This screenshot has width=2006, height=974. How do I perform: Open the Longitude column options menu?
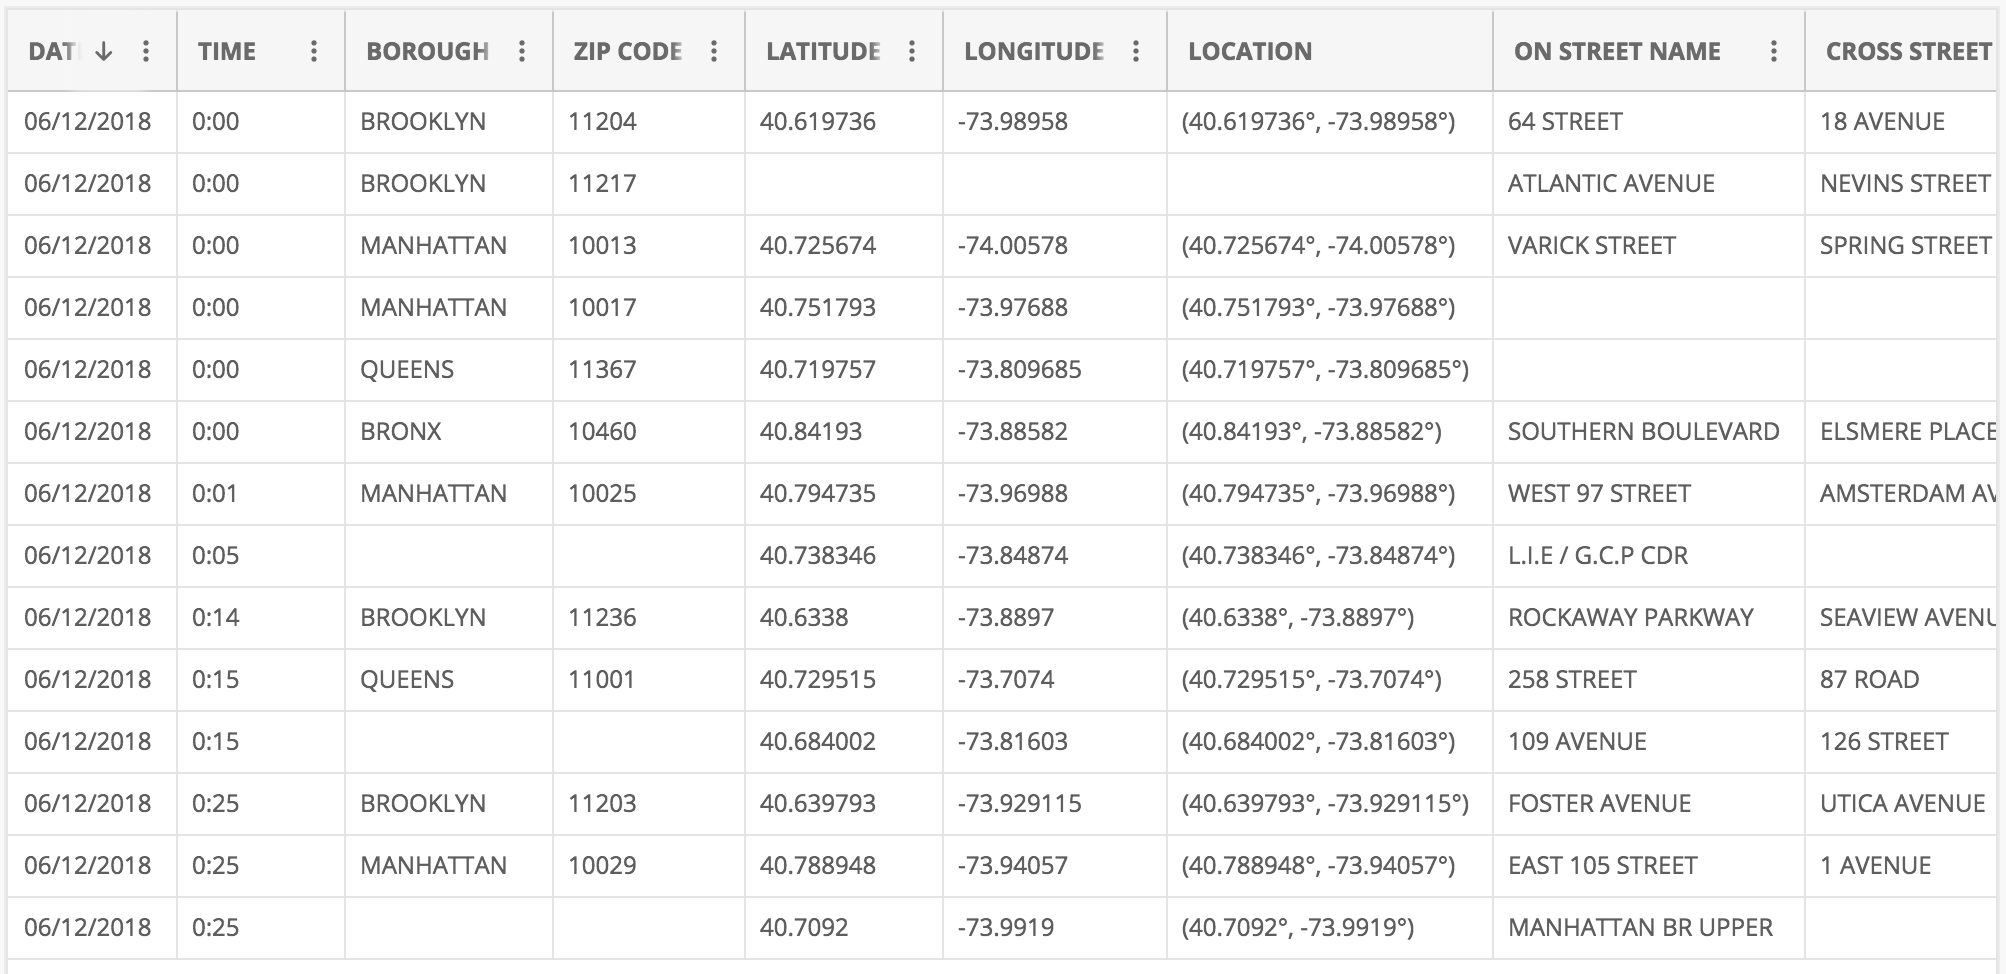pos(1136,52)
